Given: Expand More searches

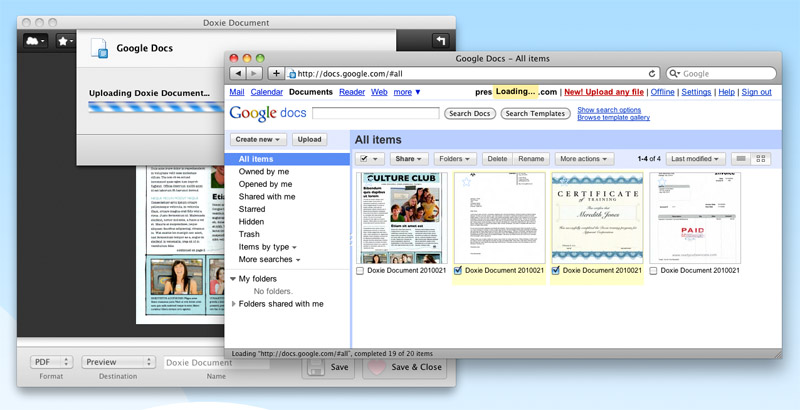Looking at the screenshot, I should tap(269, 259).
